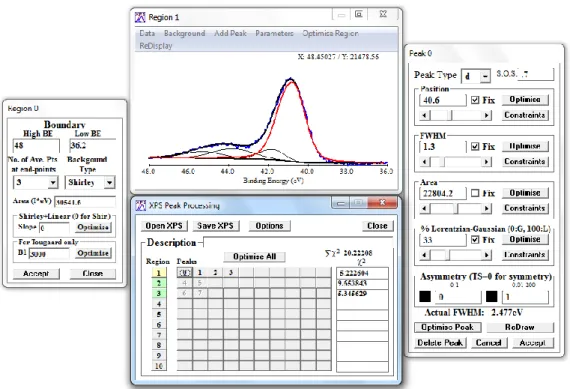
Task: Click the Region 1 window title icon
Action: pyautogui.click(x=140, y=17)
